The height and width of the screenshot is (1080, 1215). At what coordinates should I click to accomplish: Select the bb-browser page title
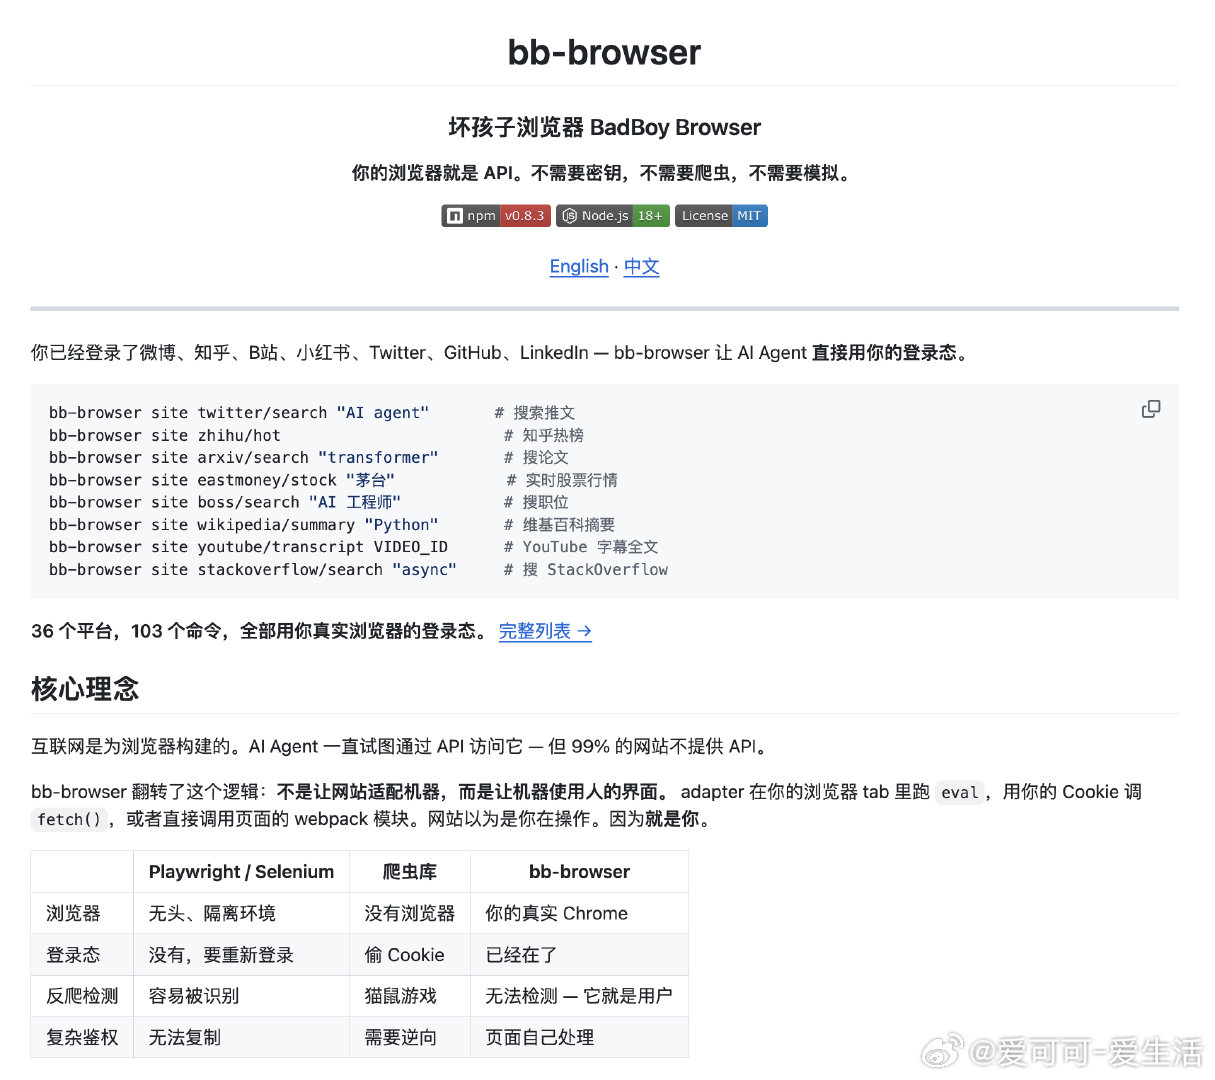coord(603,52)
